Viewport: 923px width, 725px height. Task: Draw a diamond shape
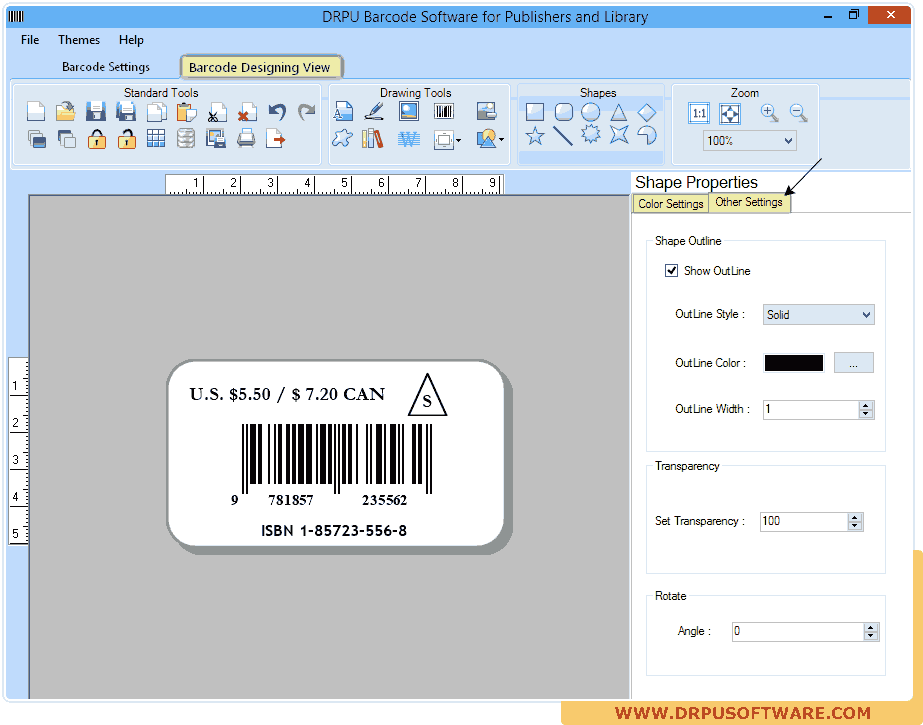point(646,112)
